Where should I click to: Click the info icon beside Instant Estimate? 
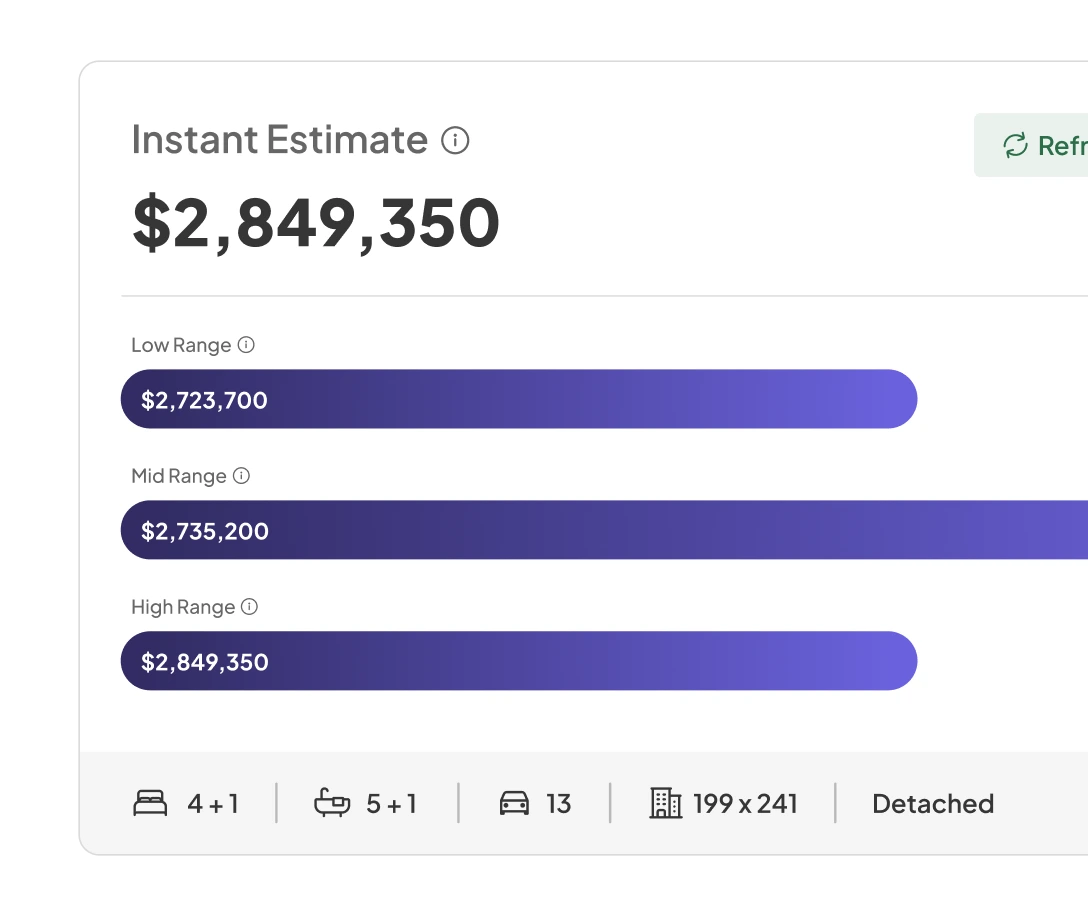coord(455,141)
